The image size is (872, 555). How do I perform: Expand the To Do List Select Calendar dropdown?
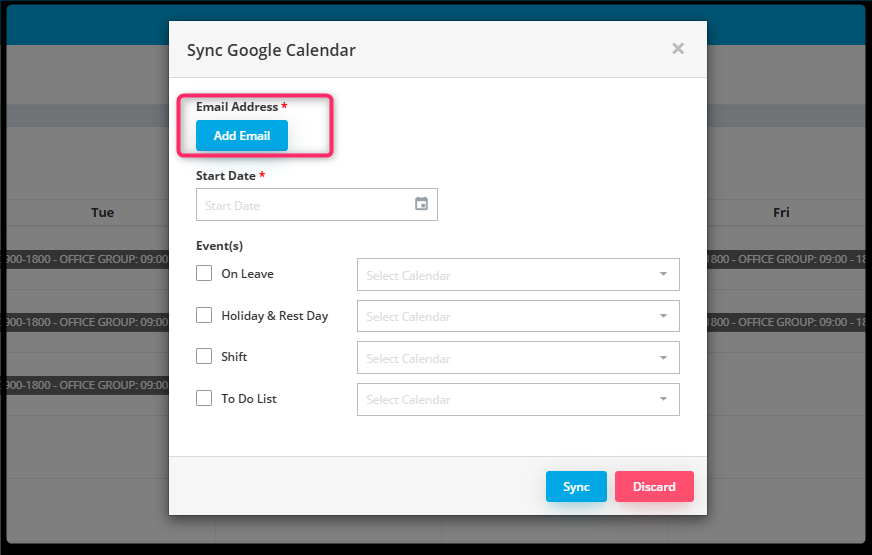(518, 399)
